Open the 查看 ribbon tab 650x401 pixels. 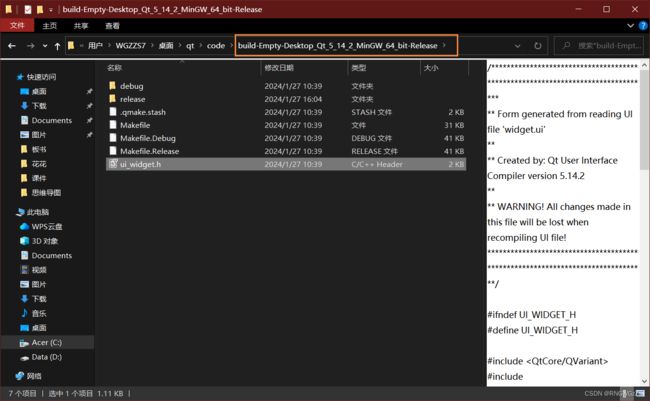point(112,26)
